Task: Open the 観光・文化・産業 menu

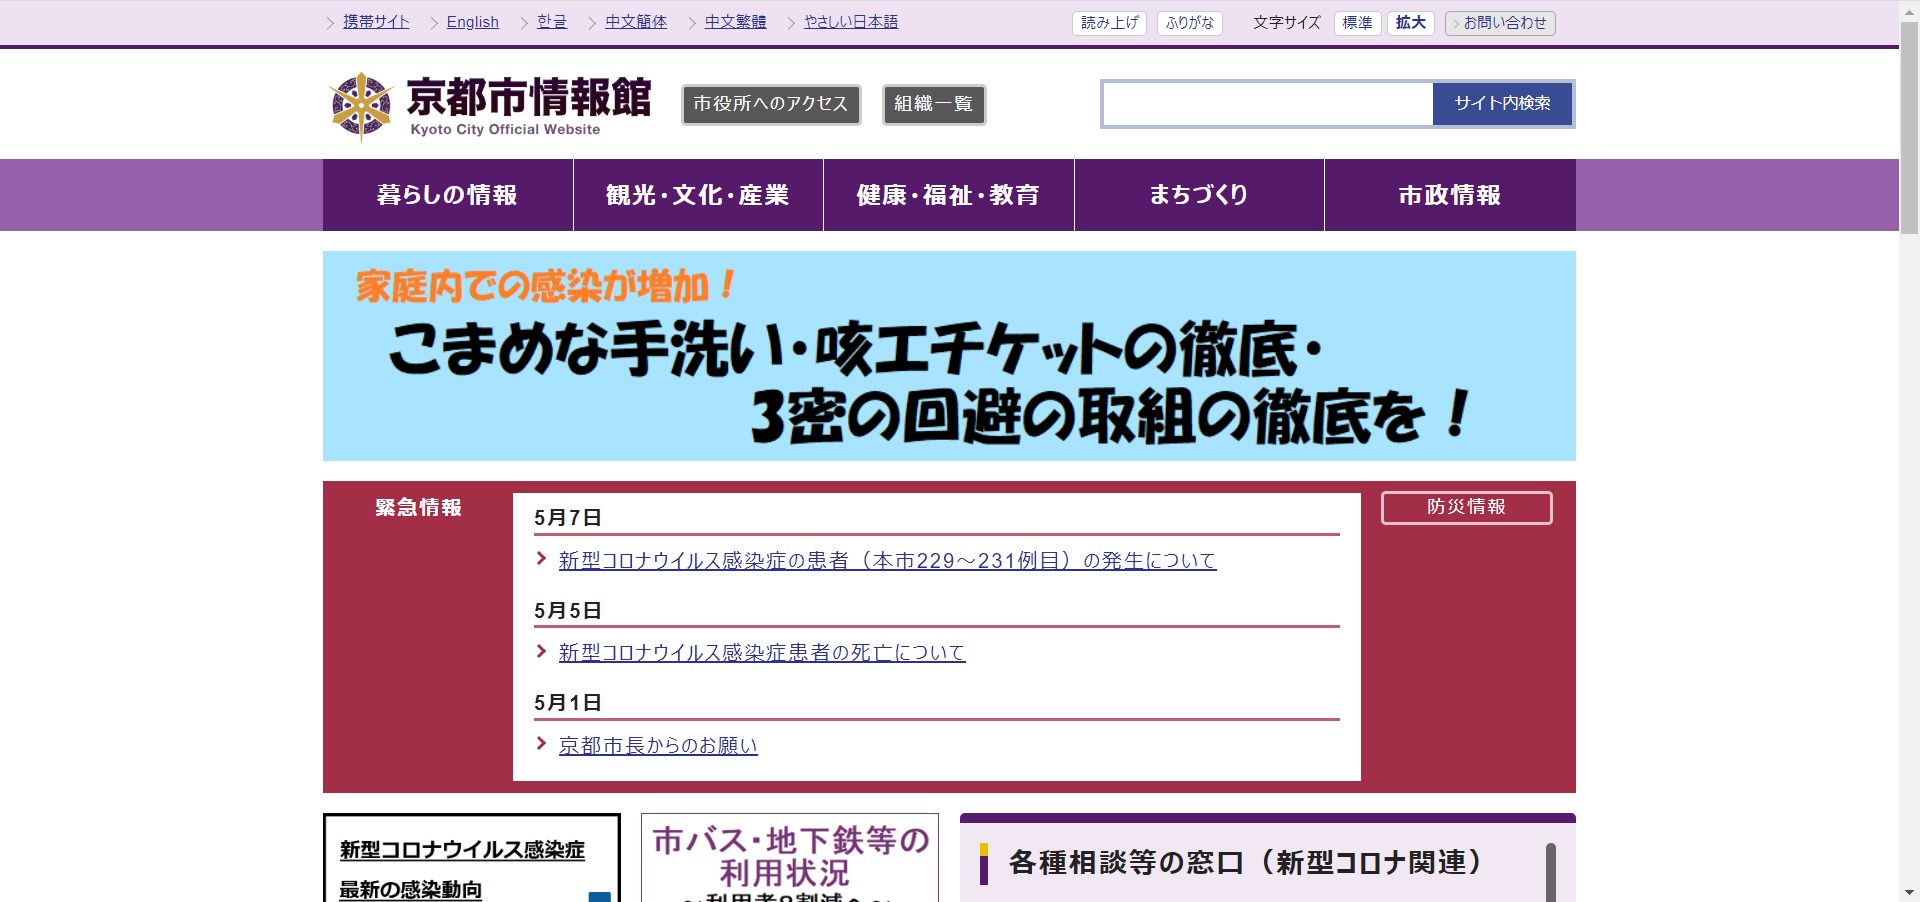Action: [x=698, y=195]
